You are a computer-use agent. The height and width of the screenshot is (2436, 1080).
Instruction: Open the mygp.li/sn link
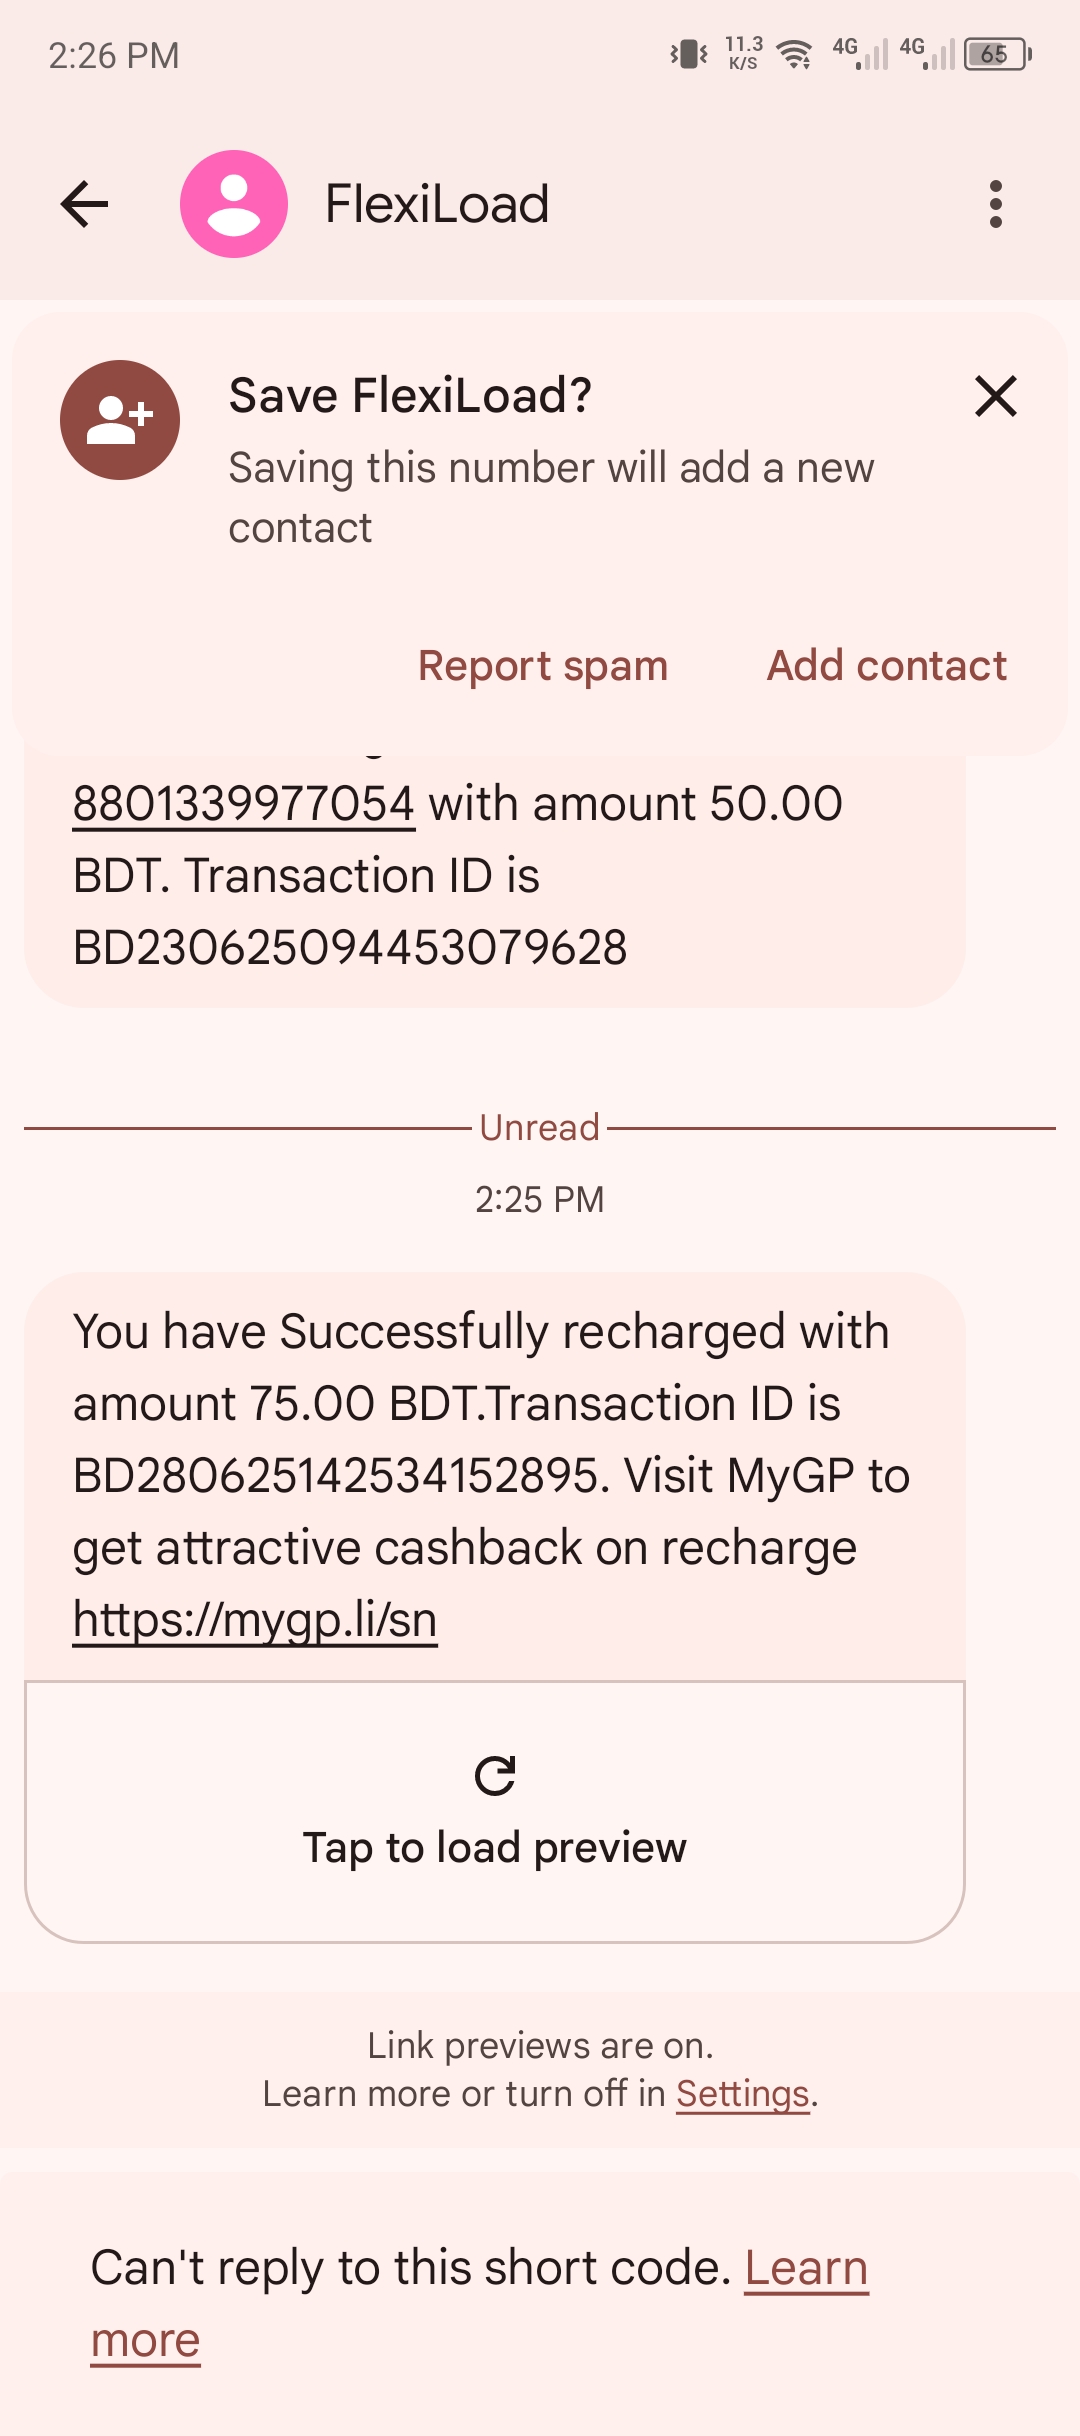pos(255,1620)
